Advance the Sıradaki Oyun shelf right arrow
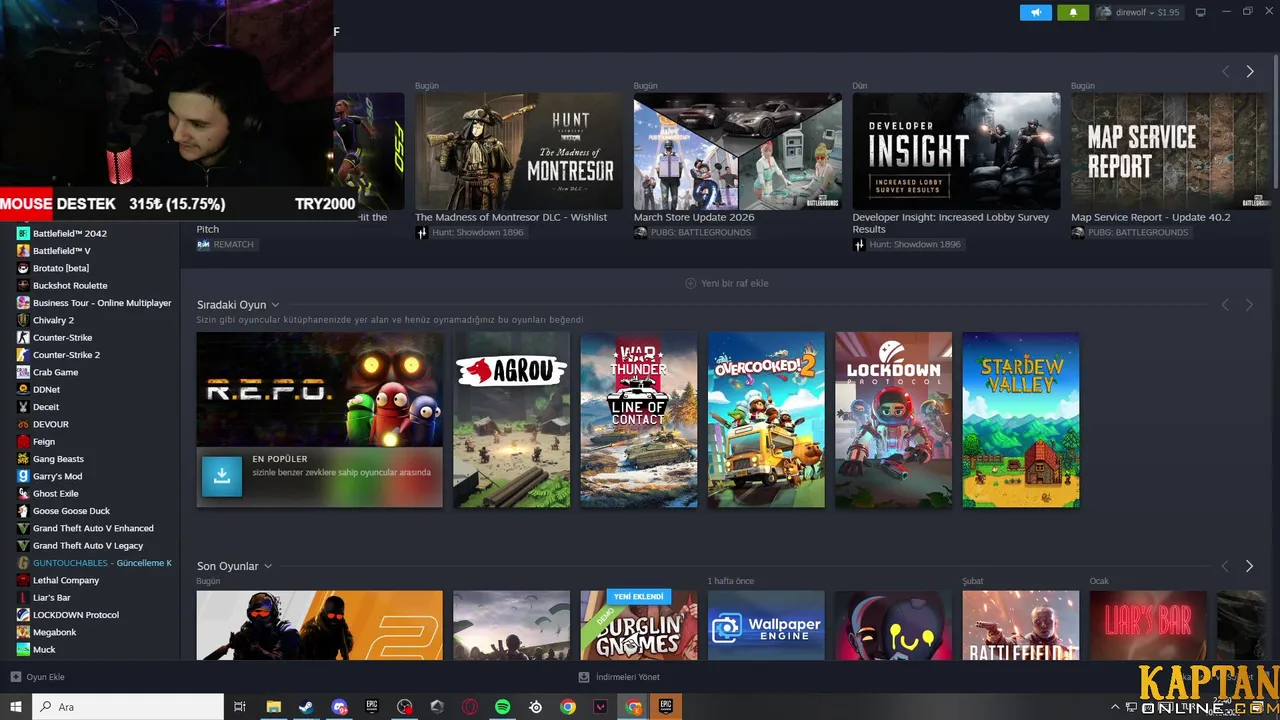1280x720 pixels. [x=1249, y=305]
